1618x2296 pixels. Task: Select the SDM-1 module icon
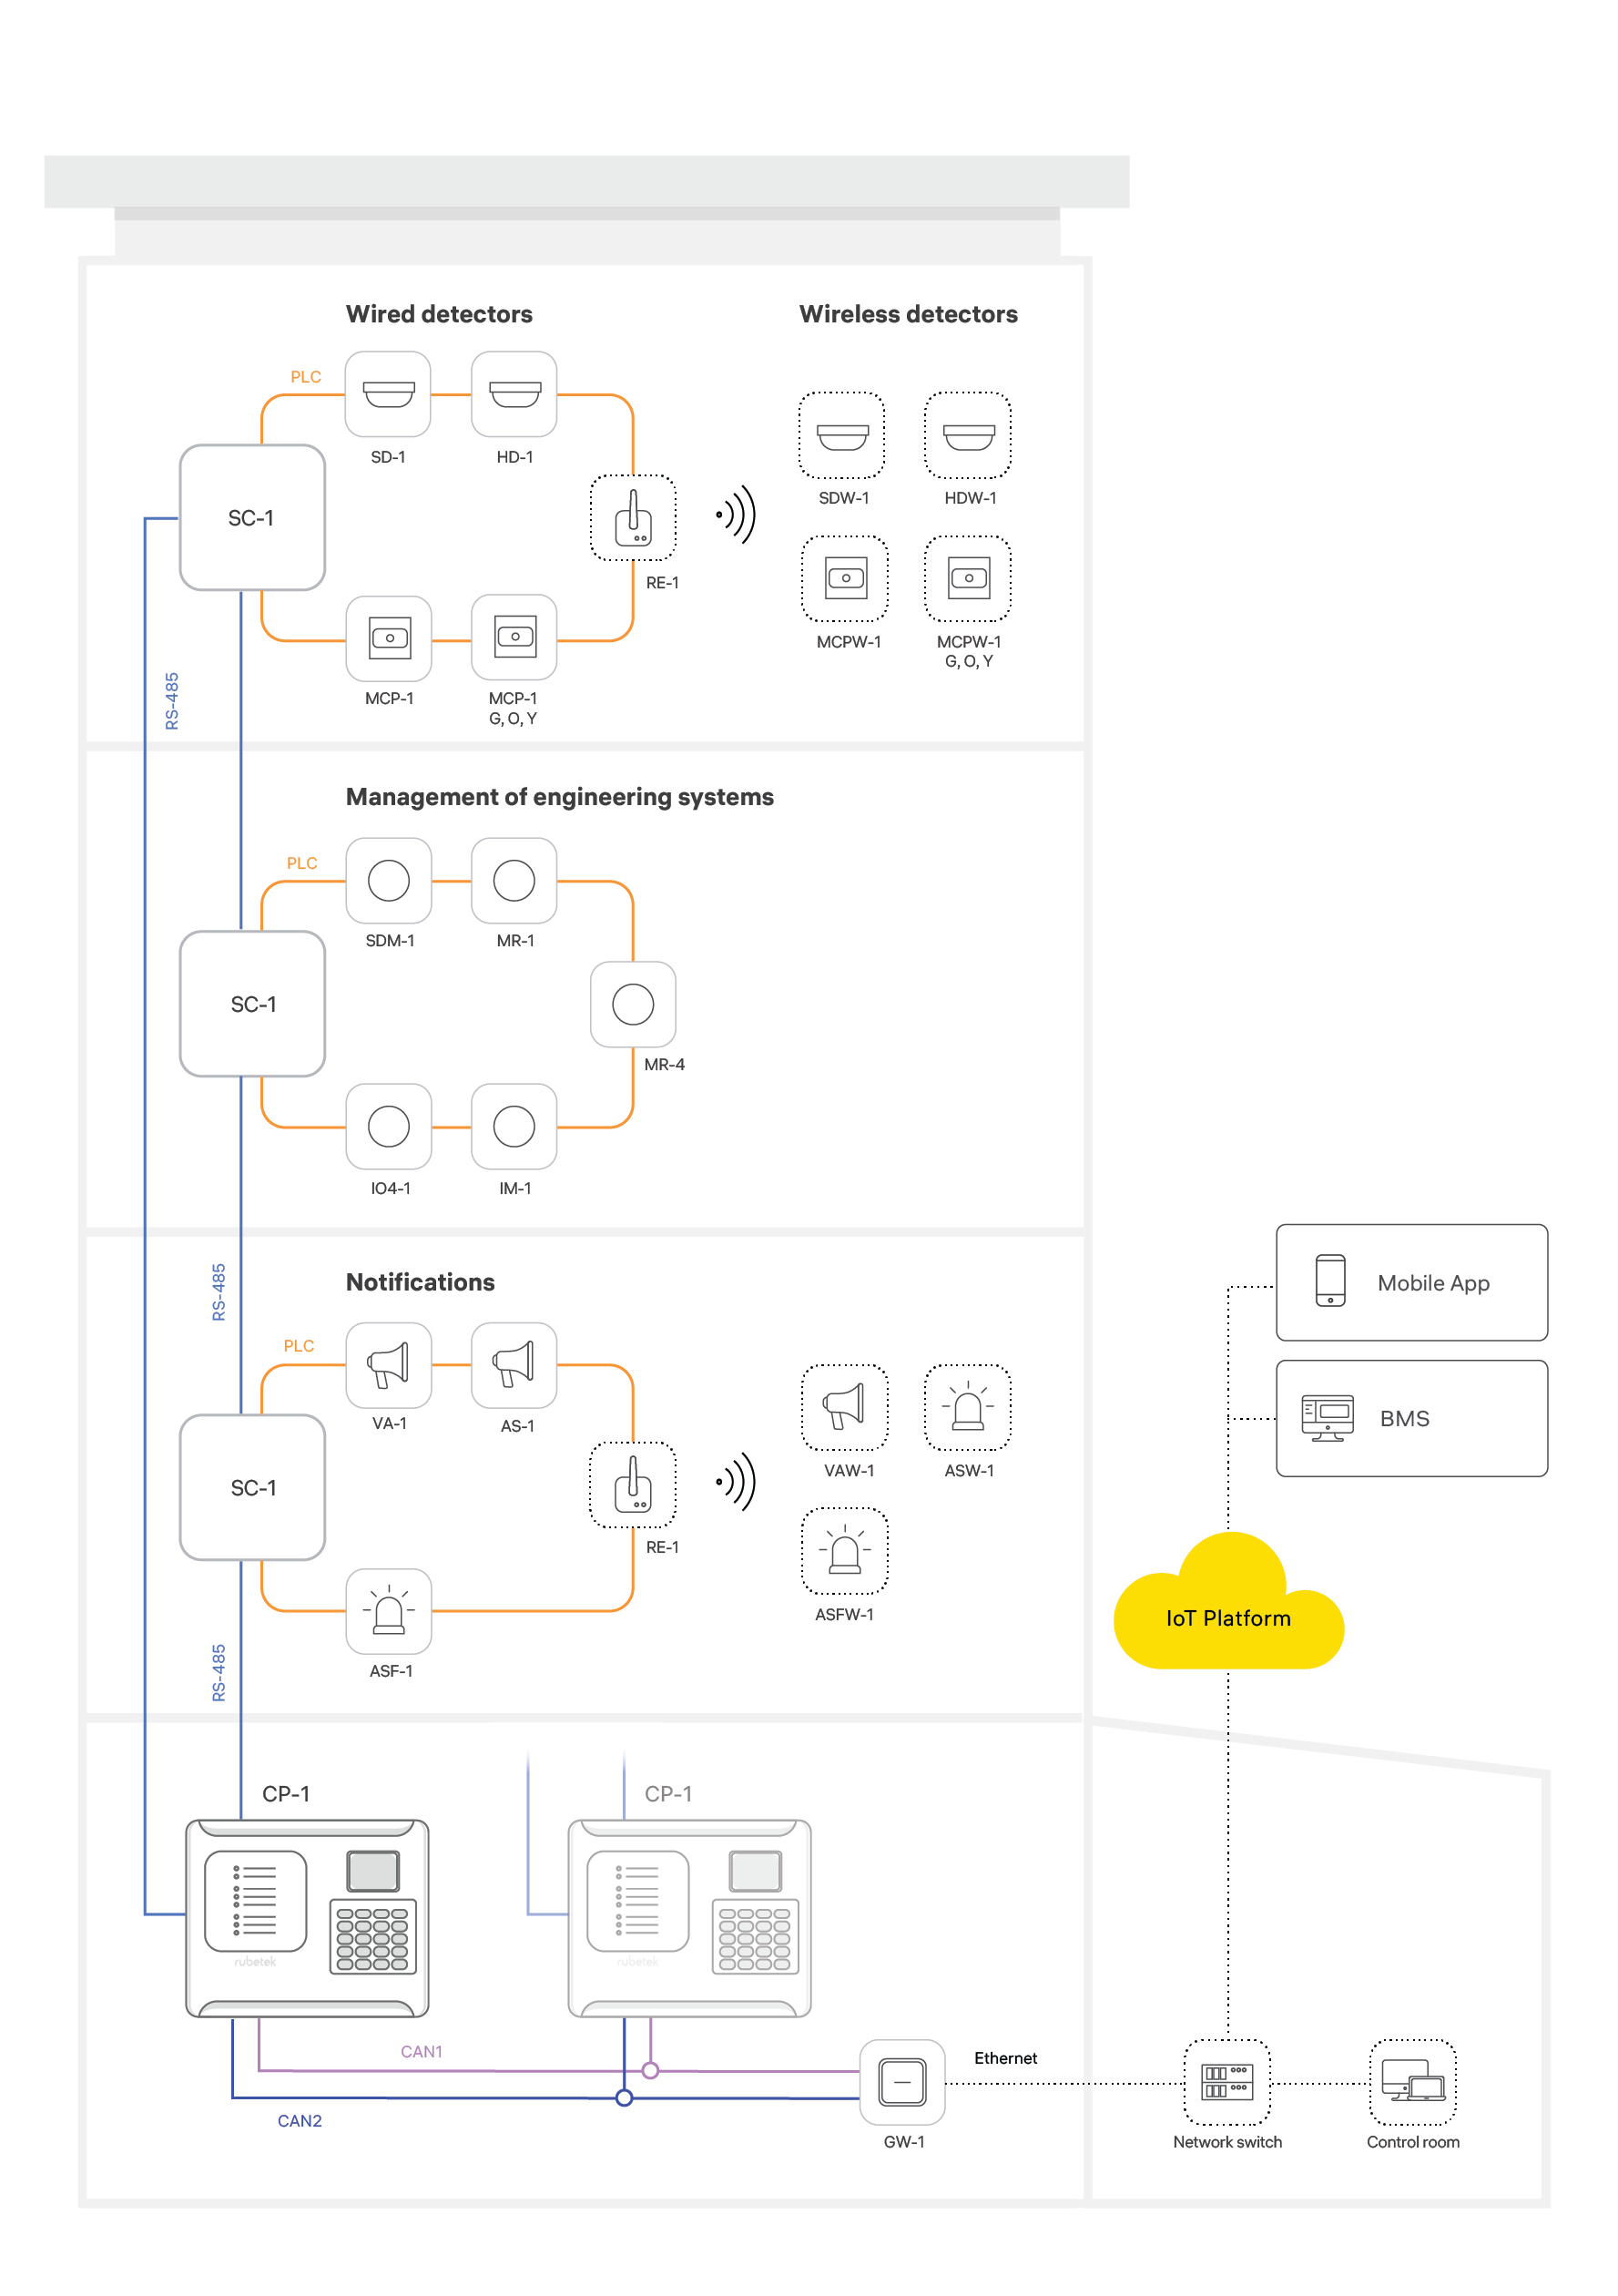coord(388,881)
